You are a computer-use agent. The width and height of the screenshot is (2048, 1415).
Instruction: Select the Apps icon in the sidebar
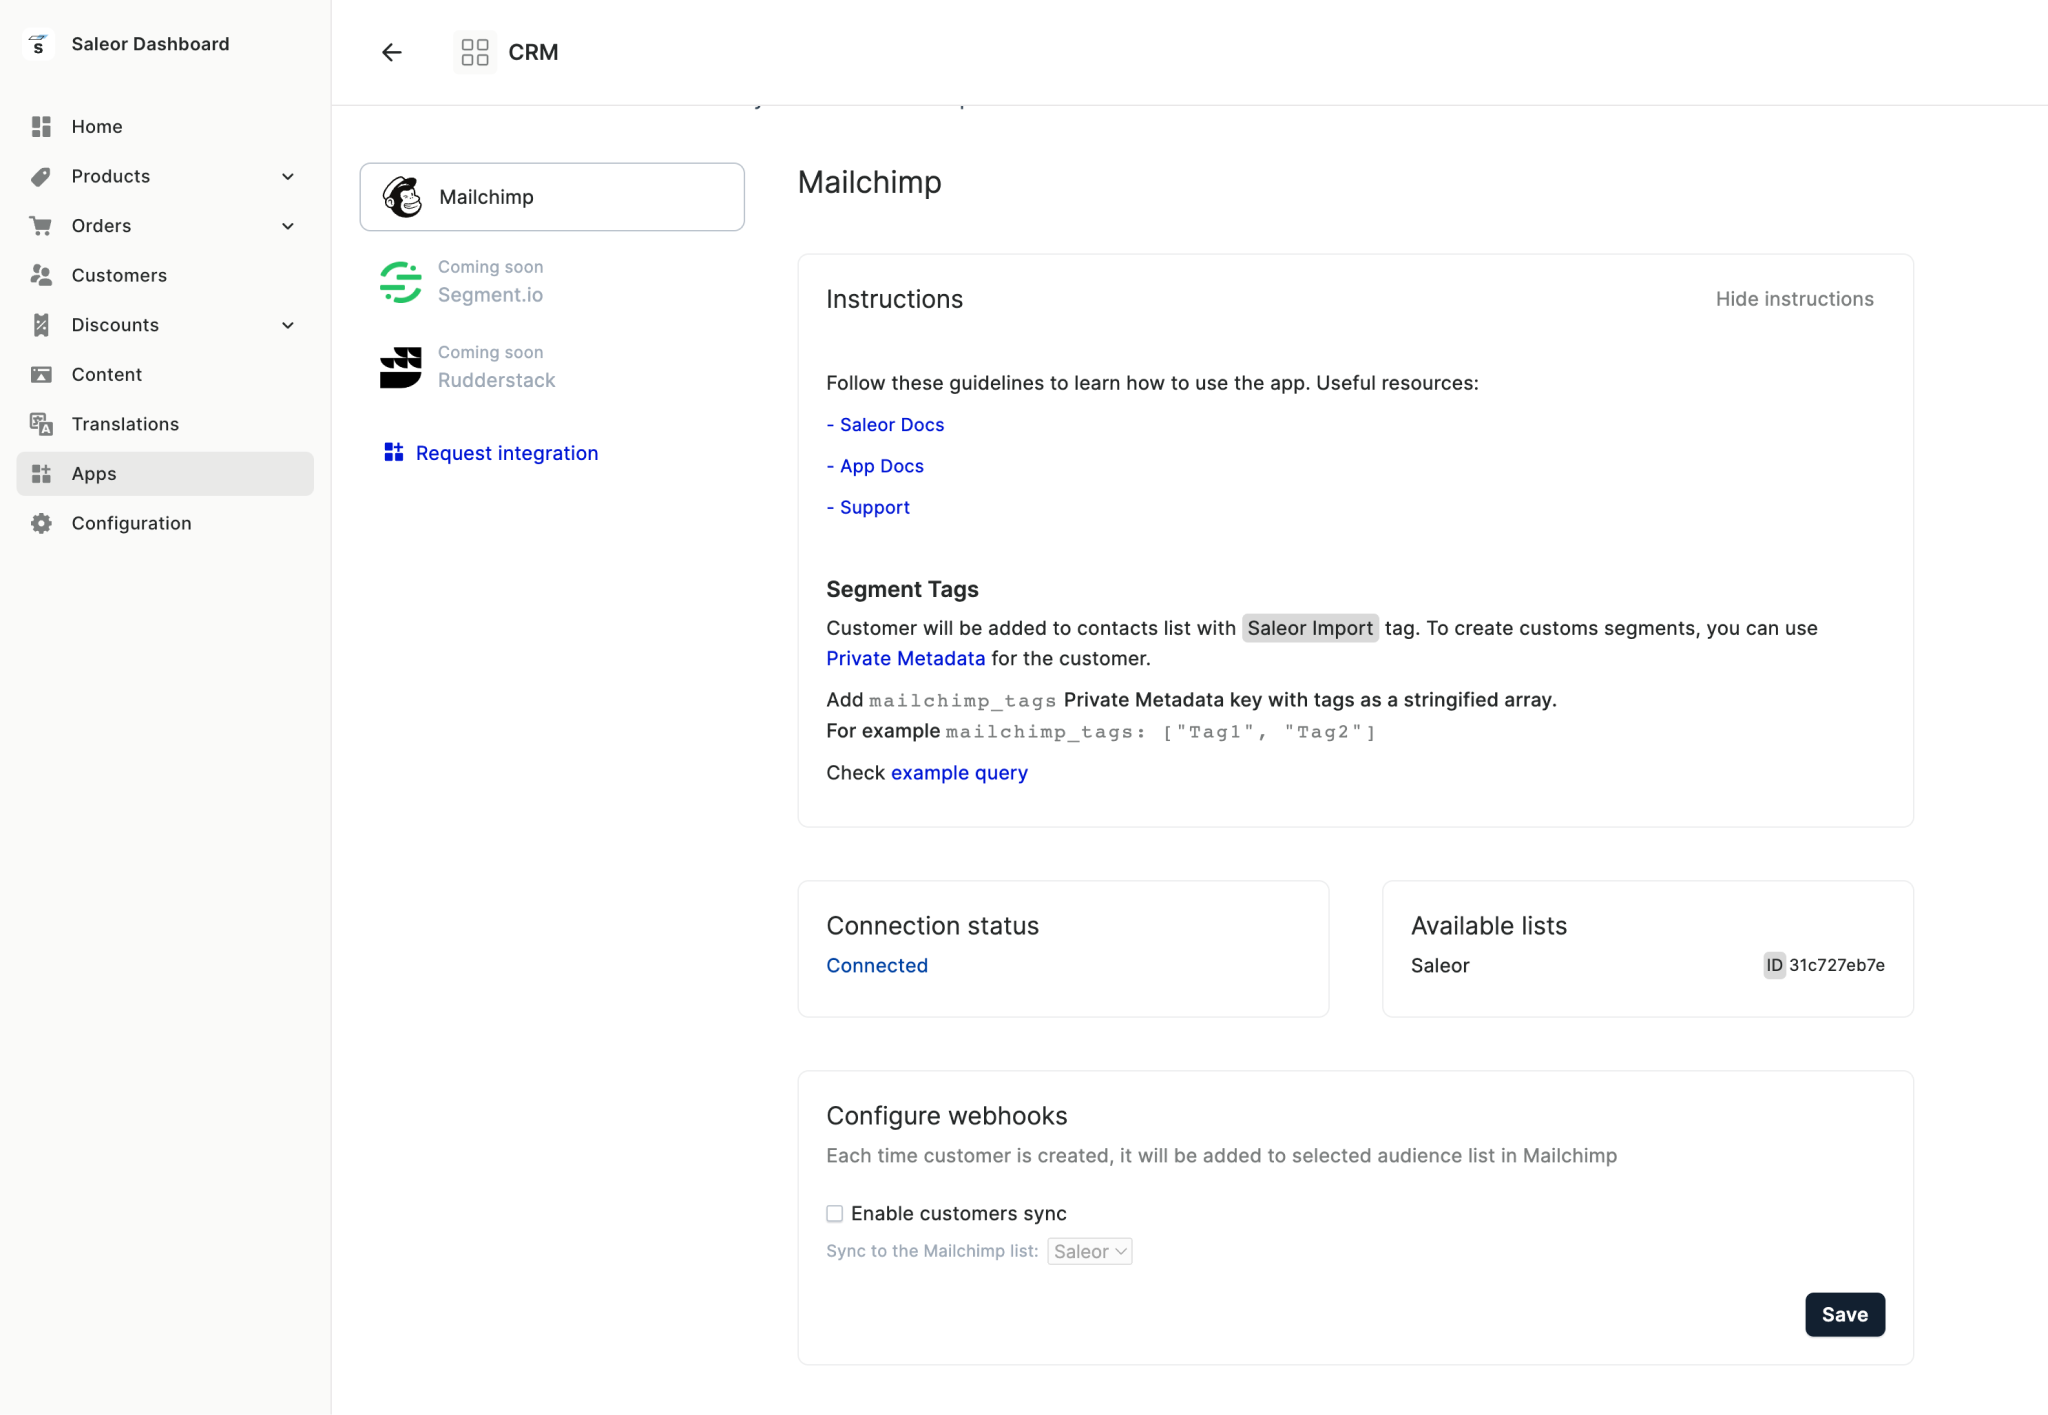[41, 473]
